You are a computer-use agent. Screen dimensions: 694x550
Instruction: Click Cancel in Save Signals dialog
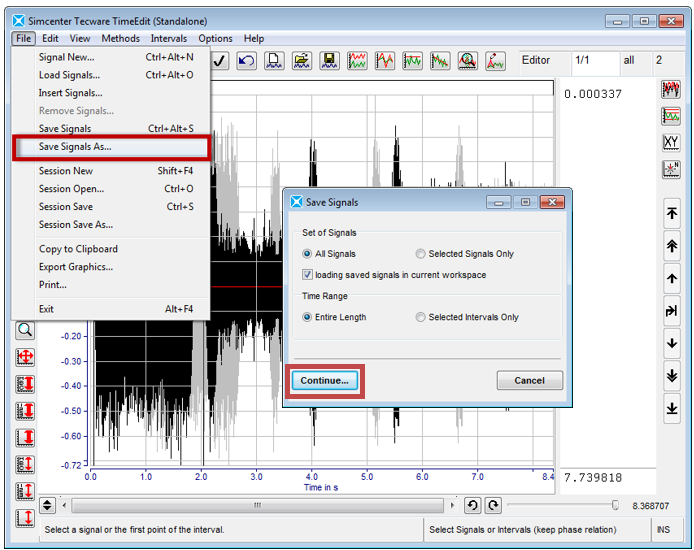coord(529,381)
